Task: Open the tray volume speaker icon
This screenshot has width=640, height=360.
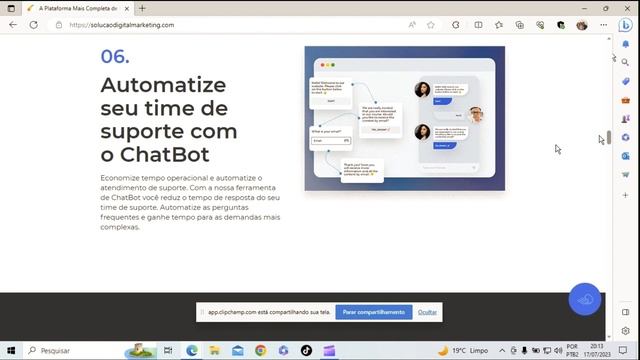Action: coord(558,351)
